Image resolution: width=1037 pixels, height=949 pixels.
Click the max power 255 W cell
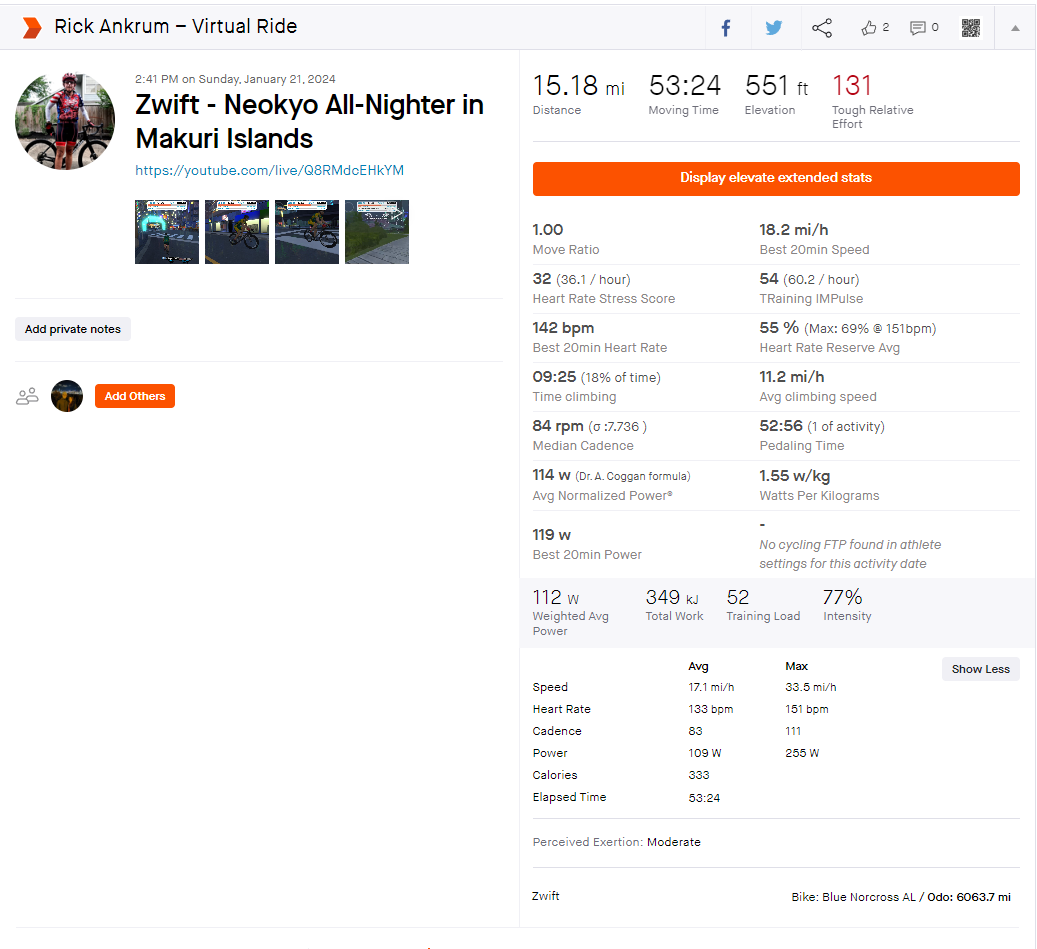(802, 753)
